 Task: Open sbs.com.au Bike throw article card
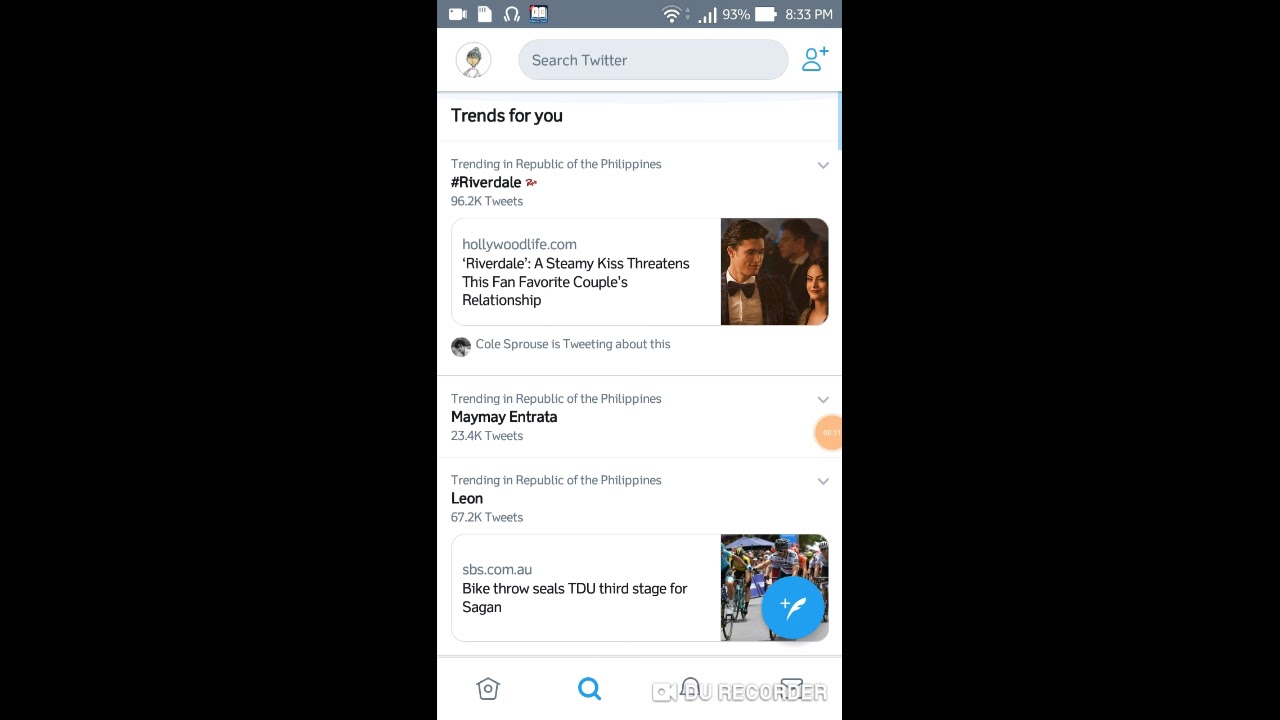click(640, 588)
